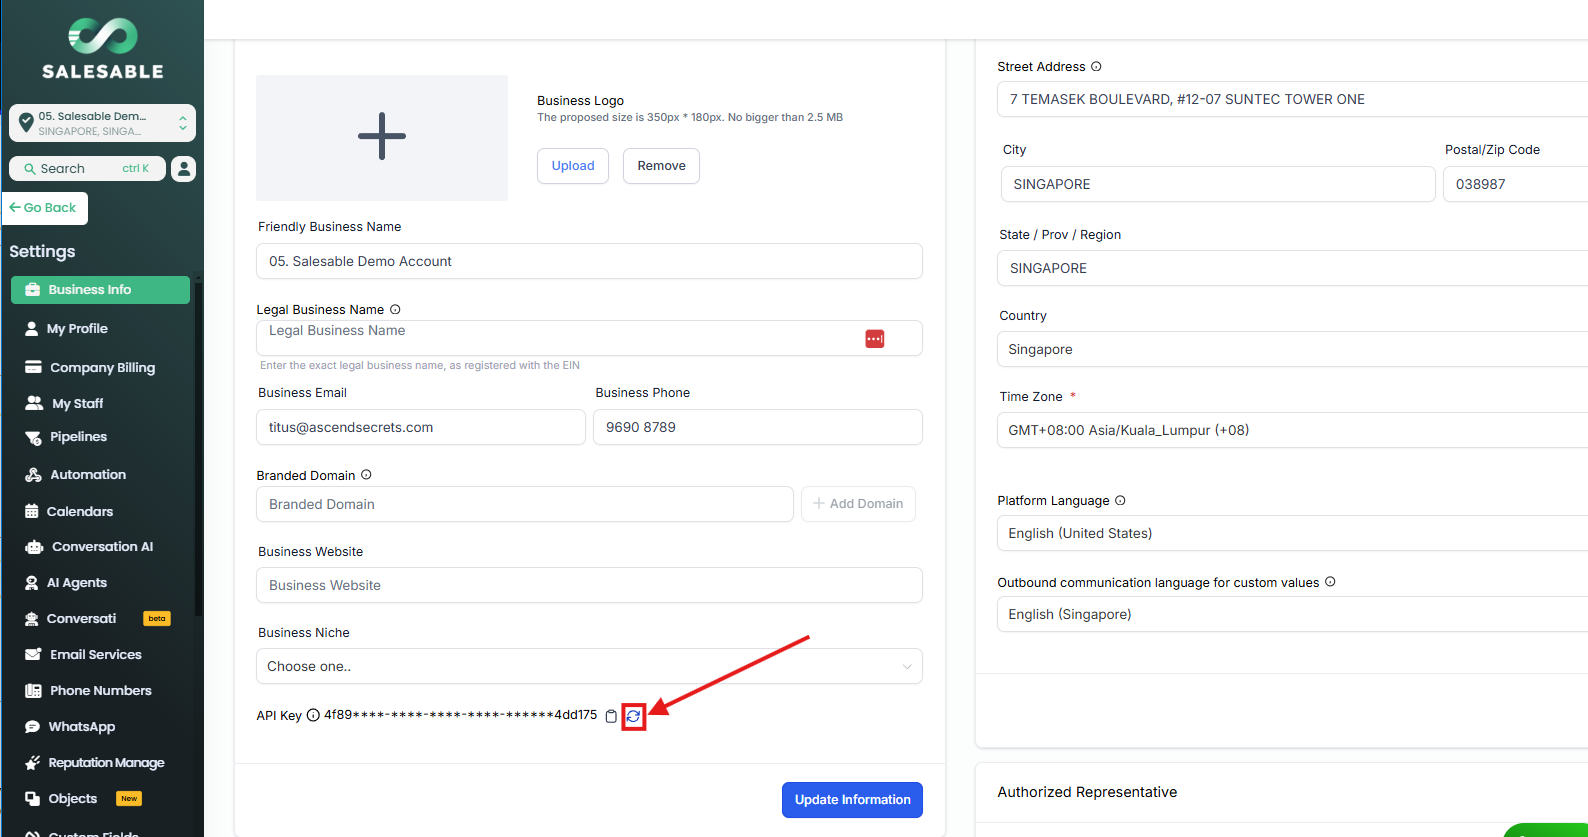Screen dimensions: 1588x837
Task: Click the Upload logo button
Action: (573, 166)
